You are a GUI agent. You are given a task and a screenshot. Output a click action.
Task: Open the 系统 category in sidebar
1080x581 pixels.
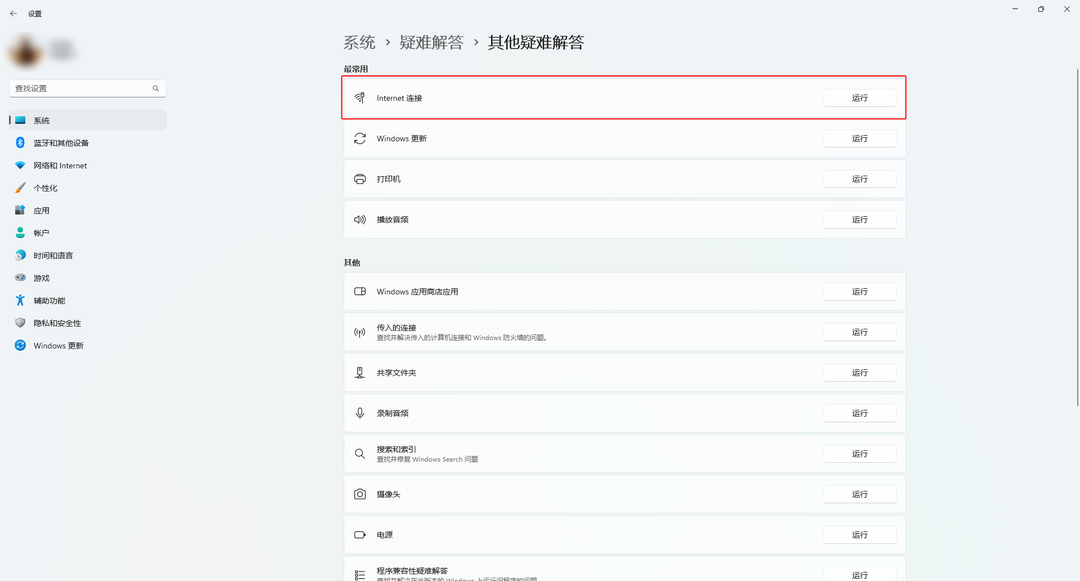(87, 120)
